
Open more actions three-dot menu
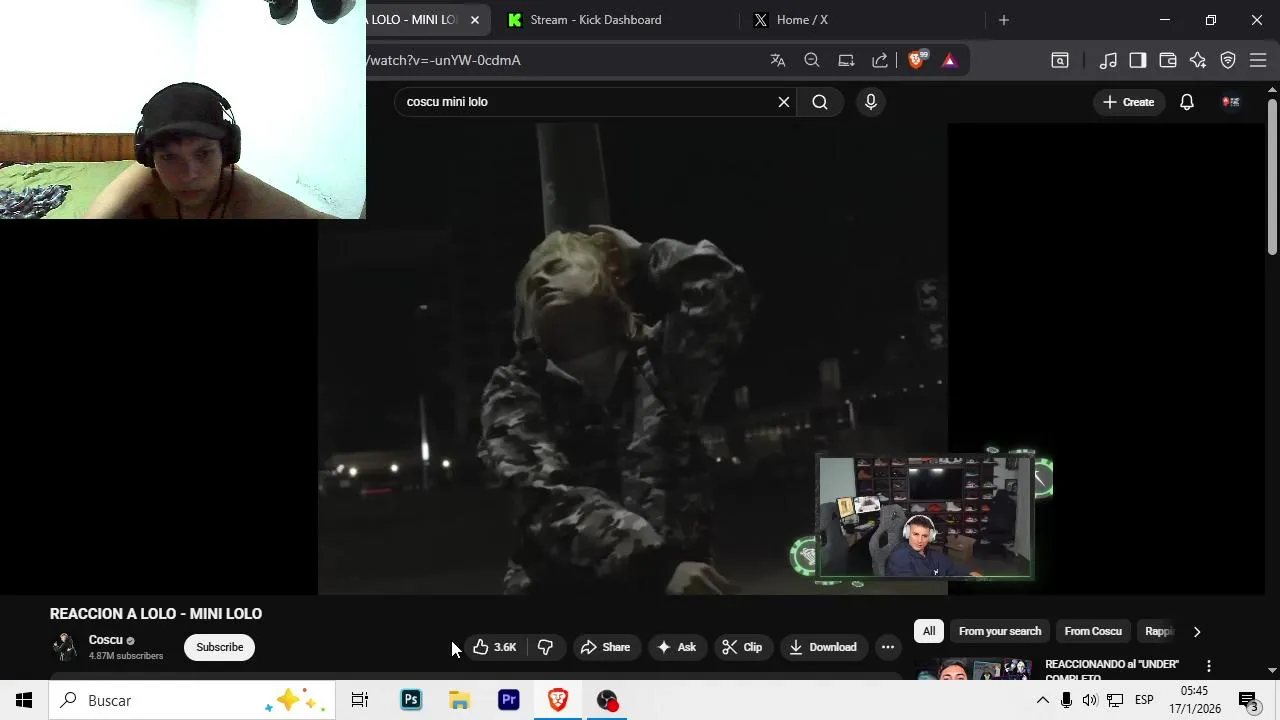(888, 647)
